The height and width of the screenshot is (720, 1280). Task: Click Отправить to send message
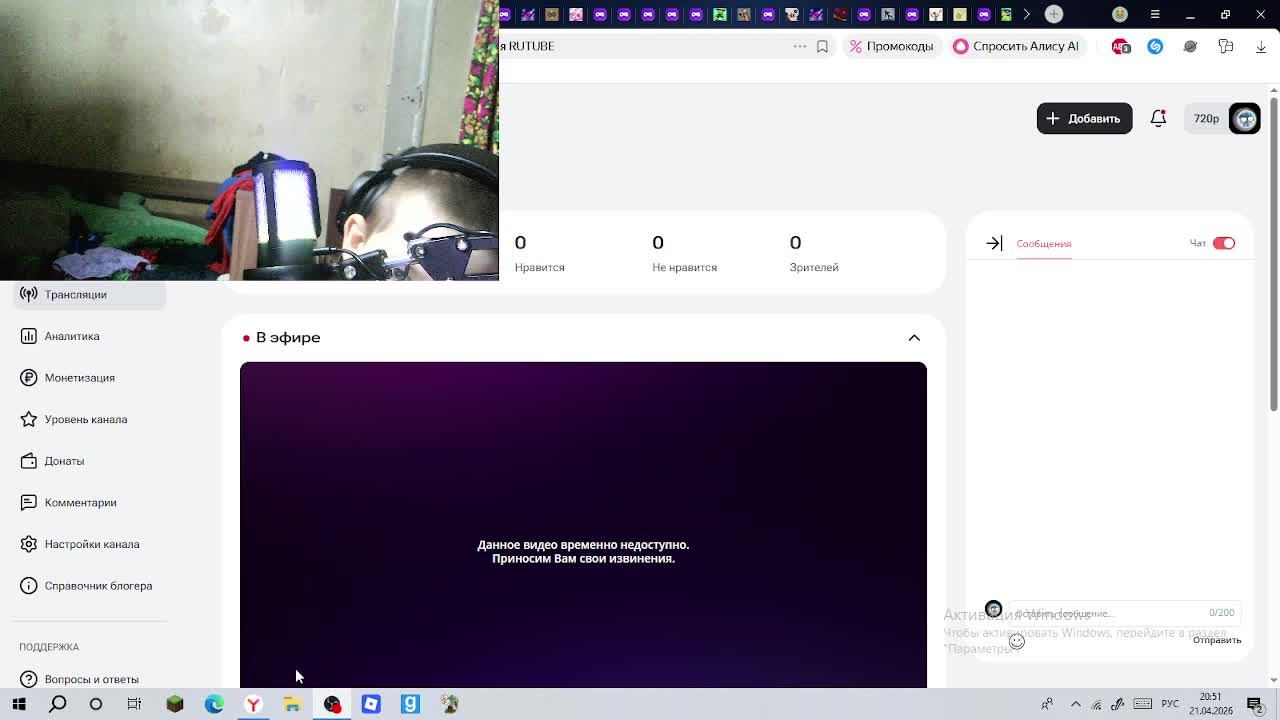tap(1217, 640)
